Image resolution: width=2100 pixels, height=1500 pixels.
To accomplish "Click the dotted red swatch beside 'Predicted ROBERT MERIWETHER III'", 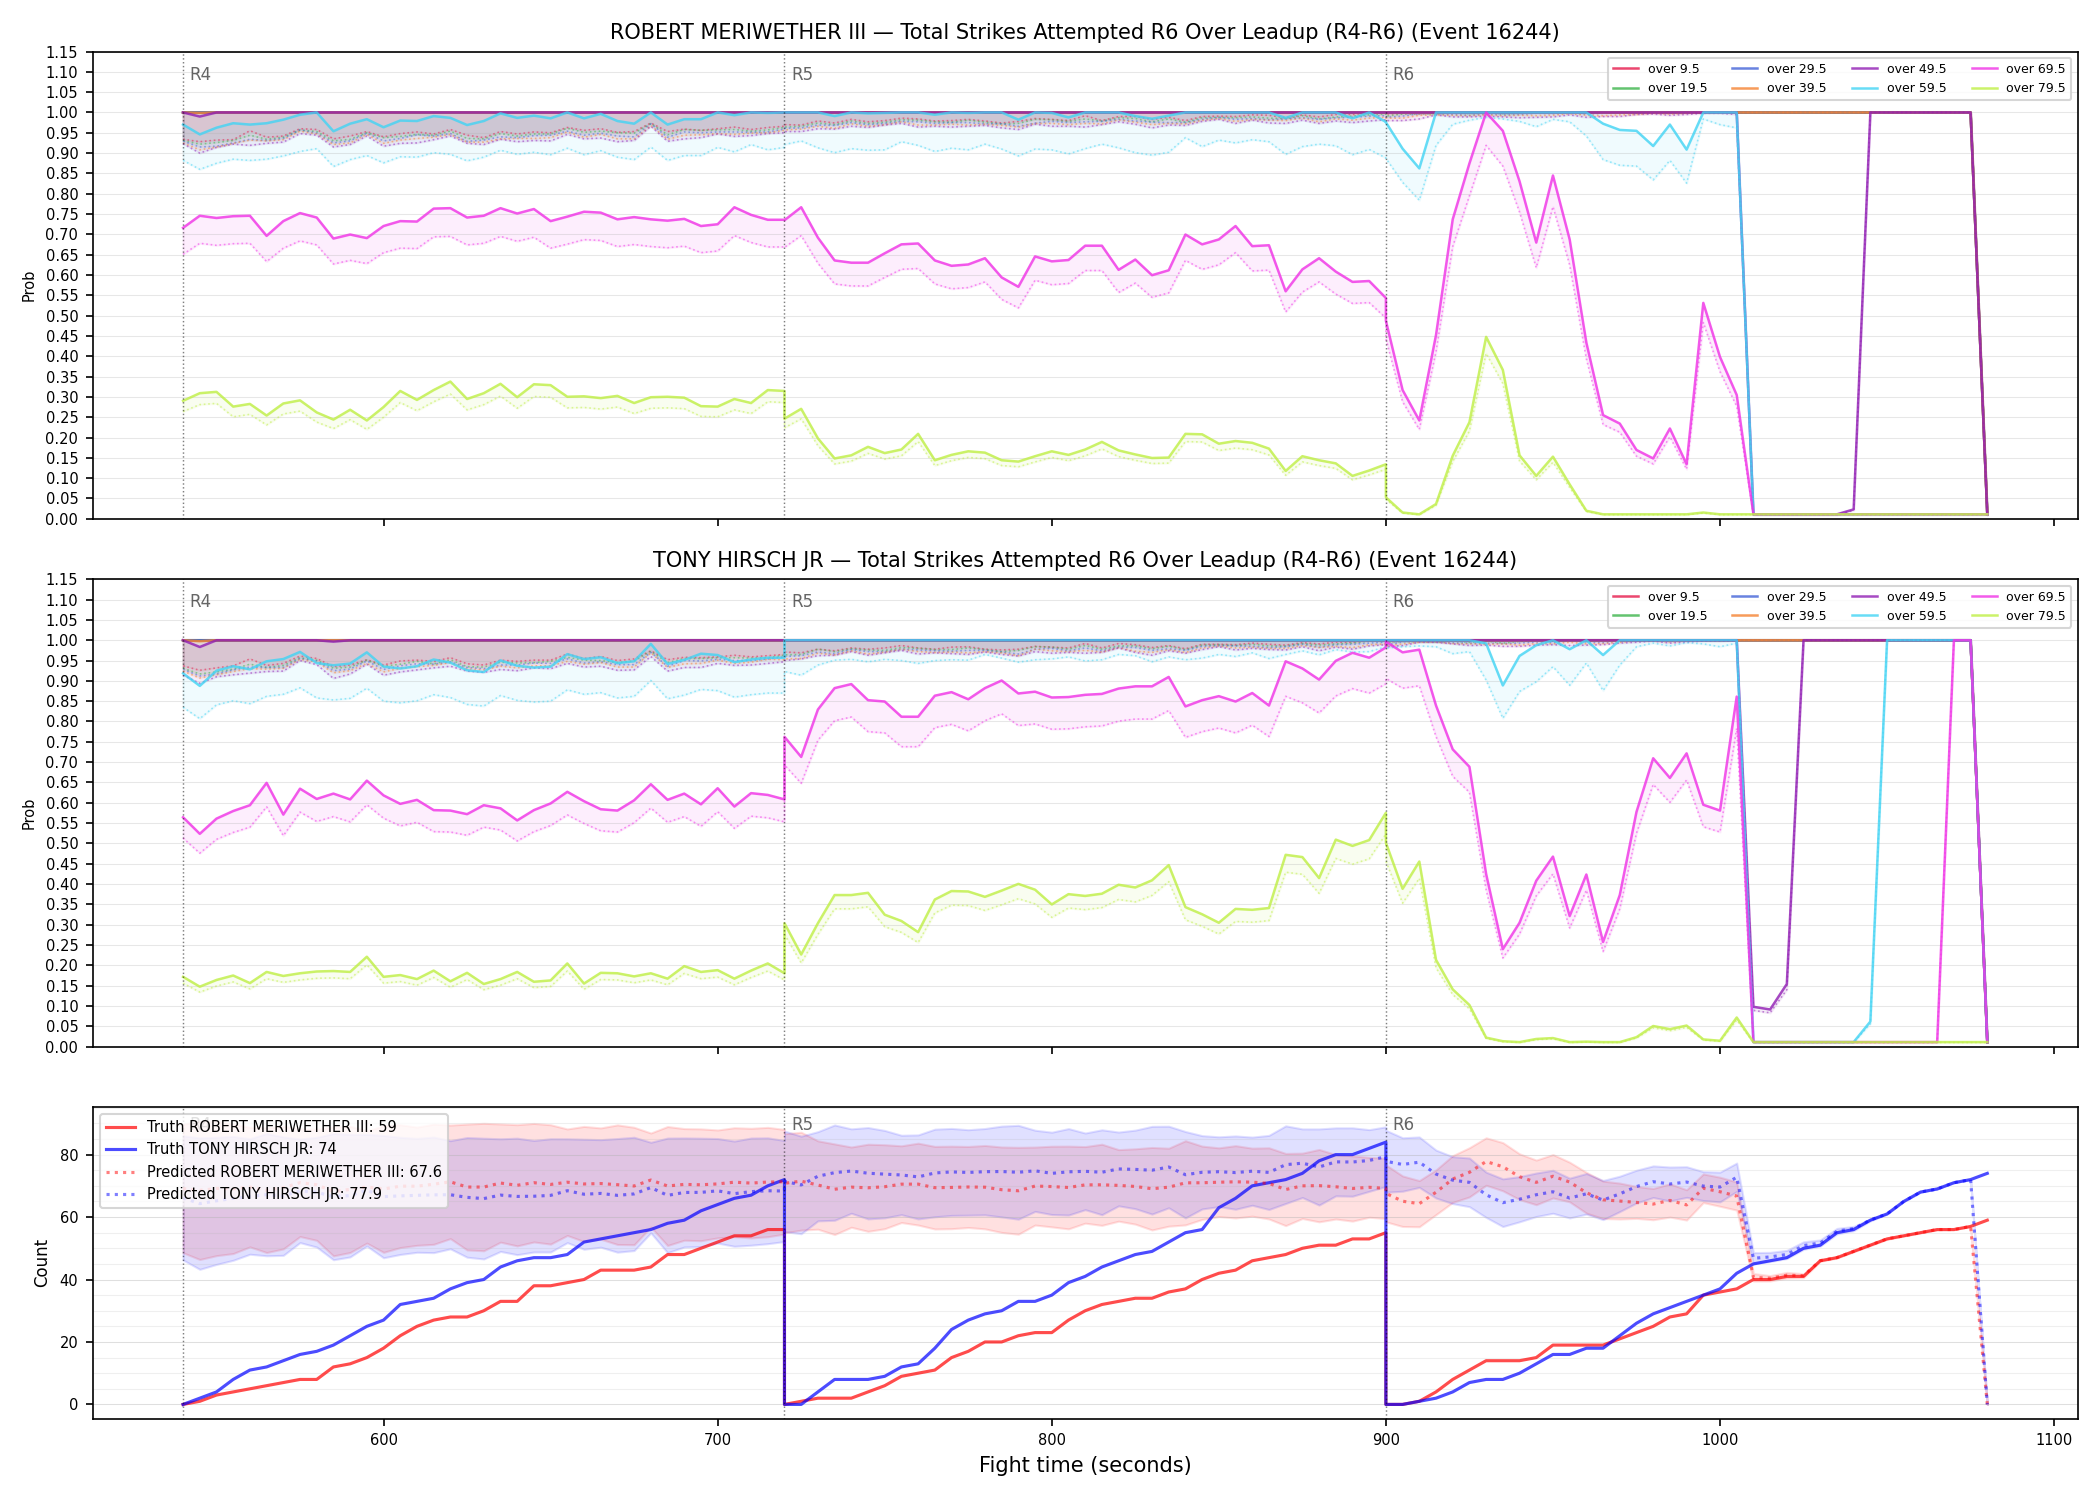I will [121, 1172].
